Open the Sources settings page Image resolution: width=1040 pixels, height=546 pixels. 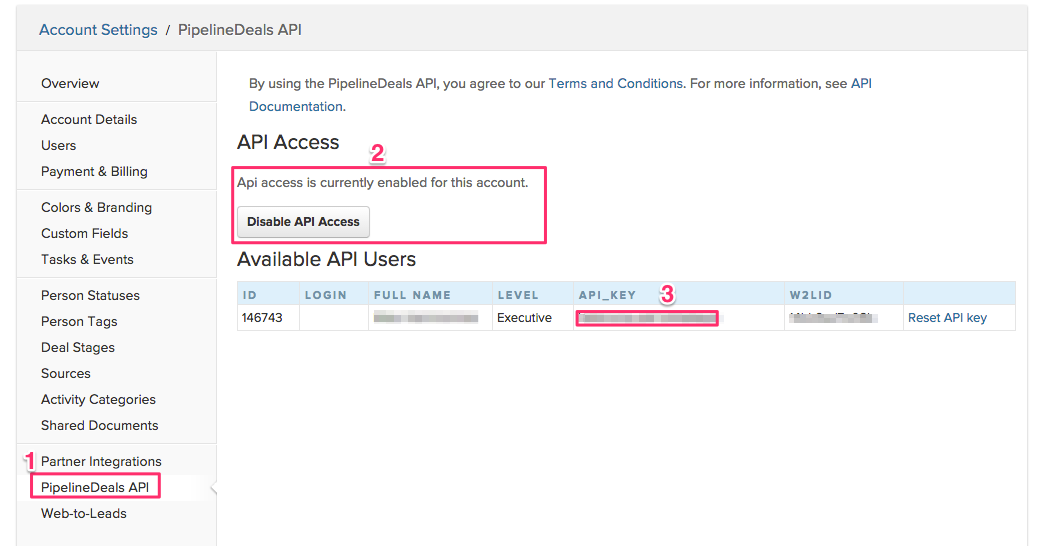click(x=66, y=374)
